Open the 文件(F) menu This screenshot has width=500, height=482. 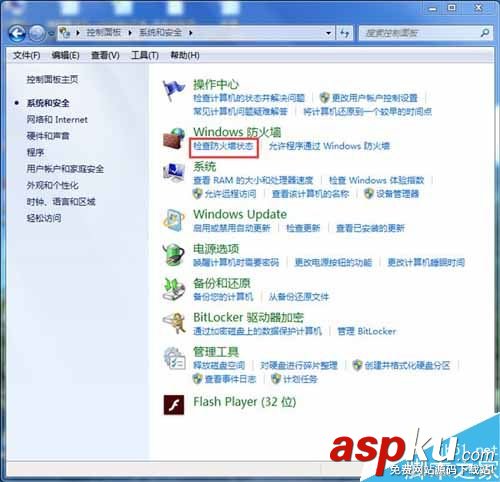pyautogui.click(x=26, y=55)
